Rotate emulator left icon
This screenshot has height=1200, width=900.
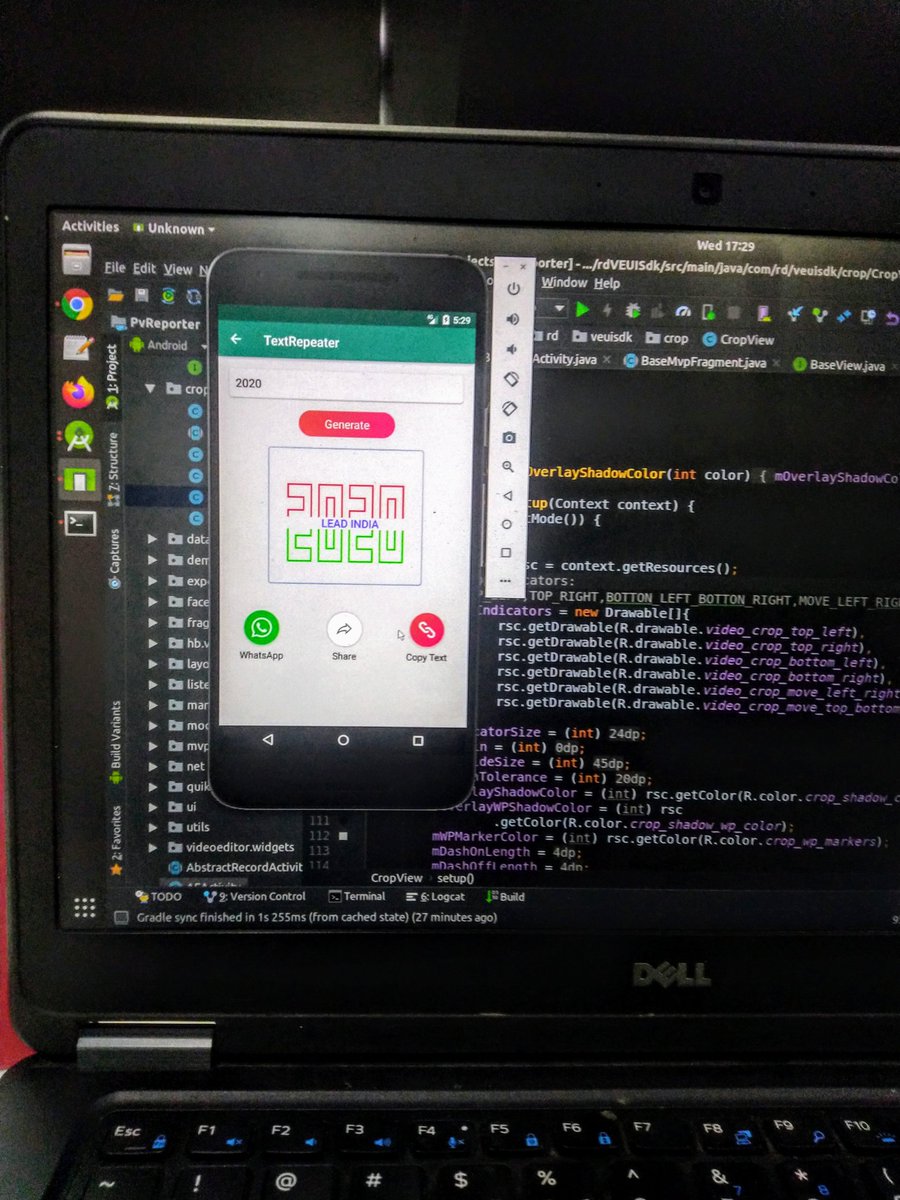click(x=510, y=379)
